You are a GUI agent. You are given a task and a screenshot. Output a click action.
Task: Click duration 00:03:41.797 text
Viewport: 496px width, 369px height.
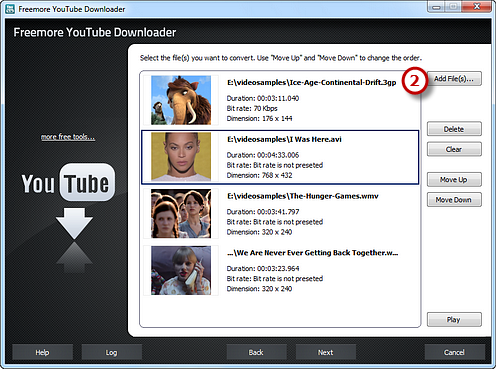tap(263, 212)
